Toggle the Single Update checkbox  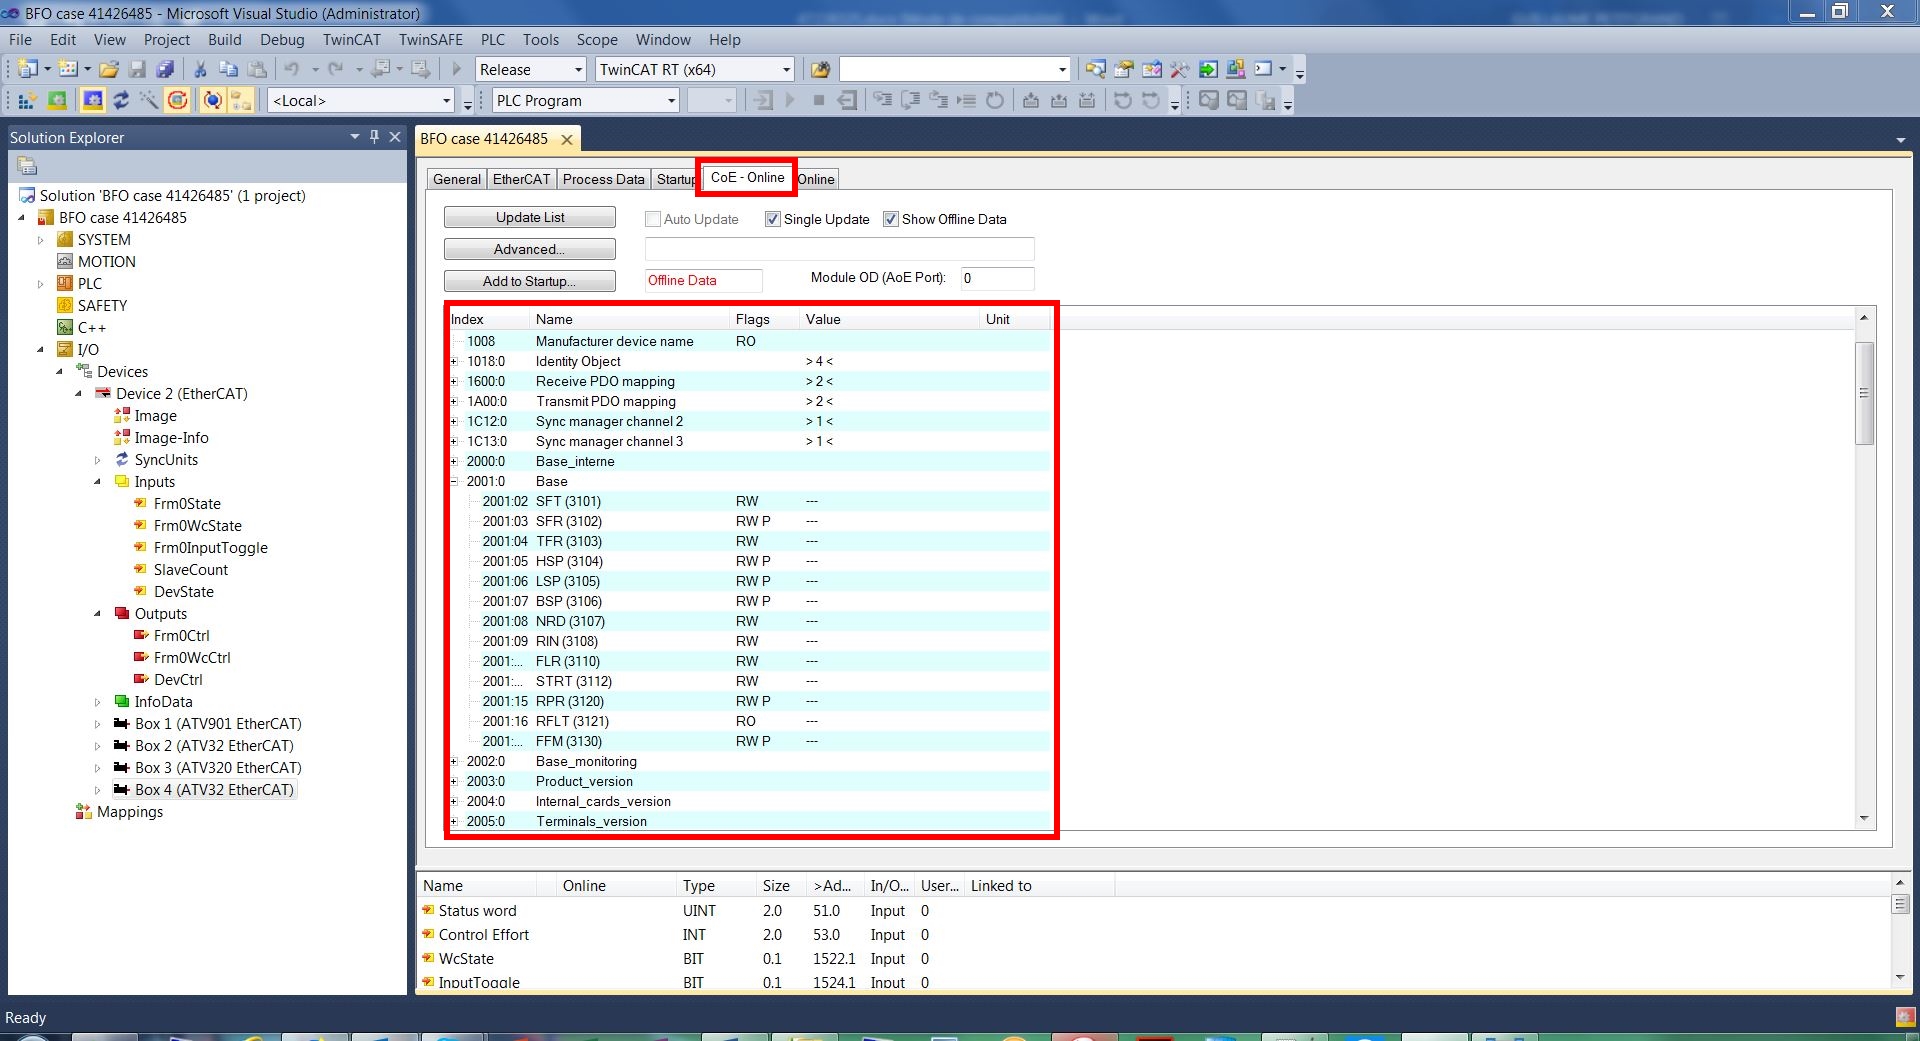[x=772, y=219]
